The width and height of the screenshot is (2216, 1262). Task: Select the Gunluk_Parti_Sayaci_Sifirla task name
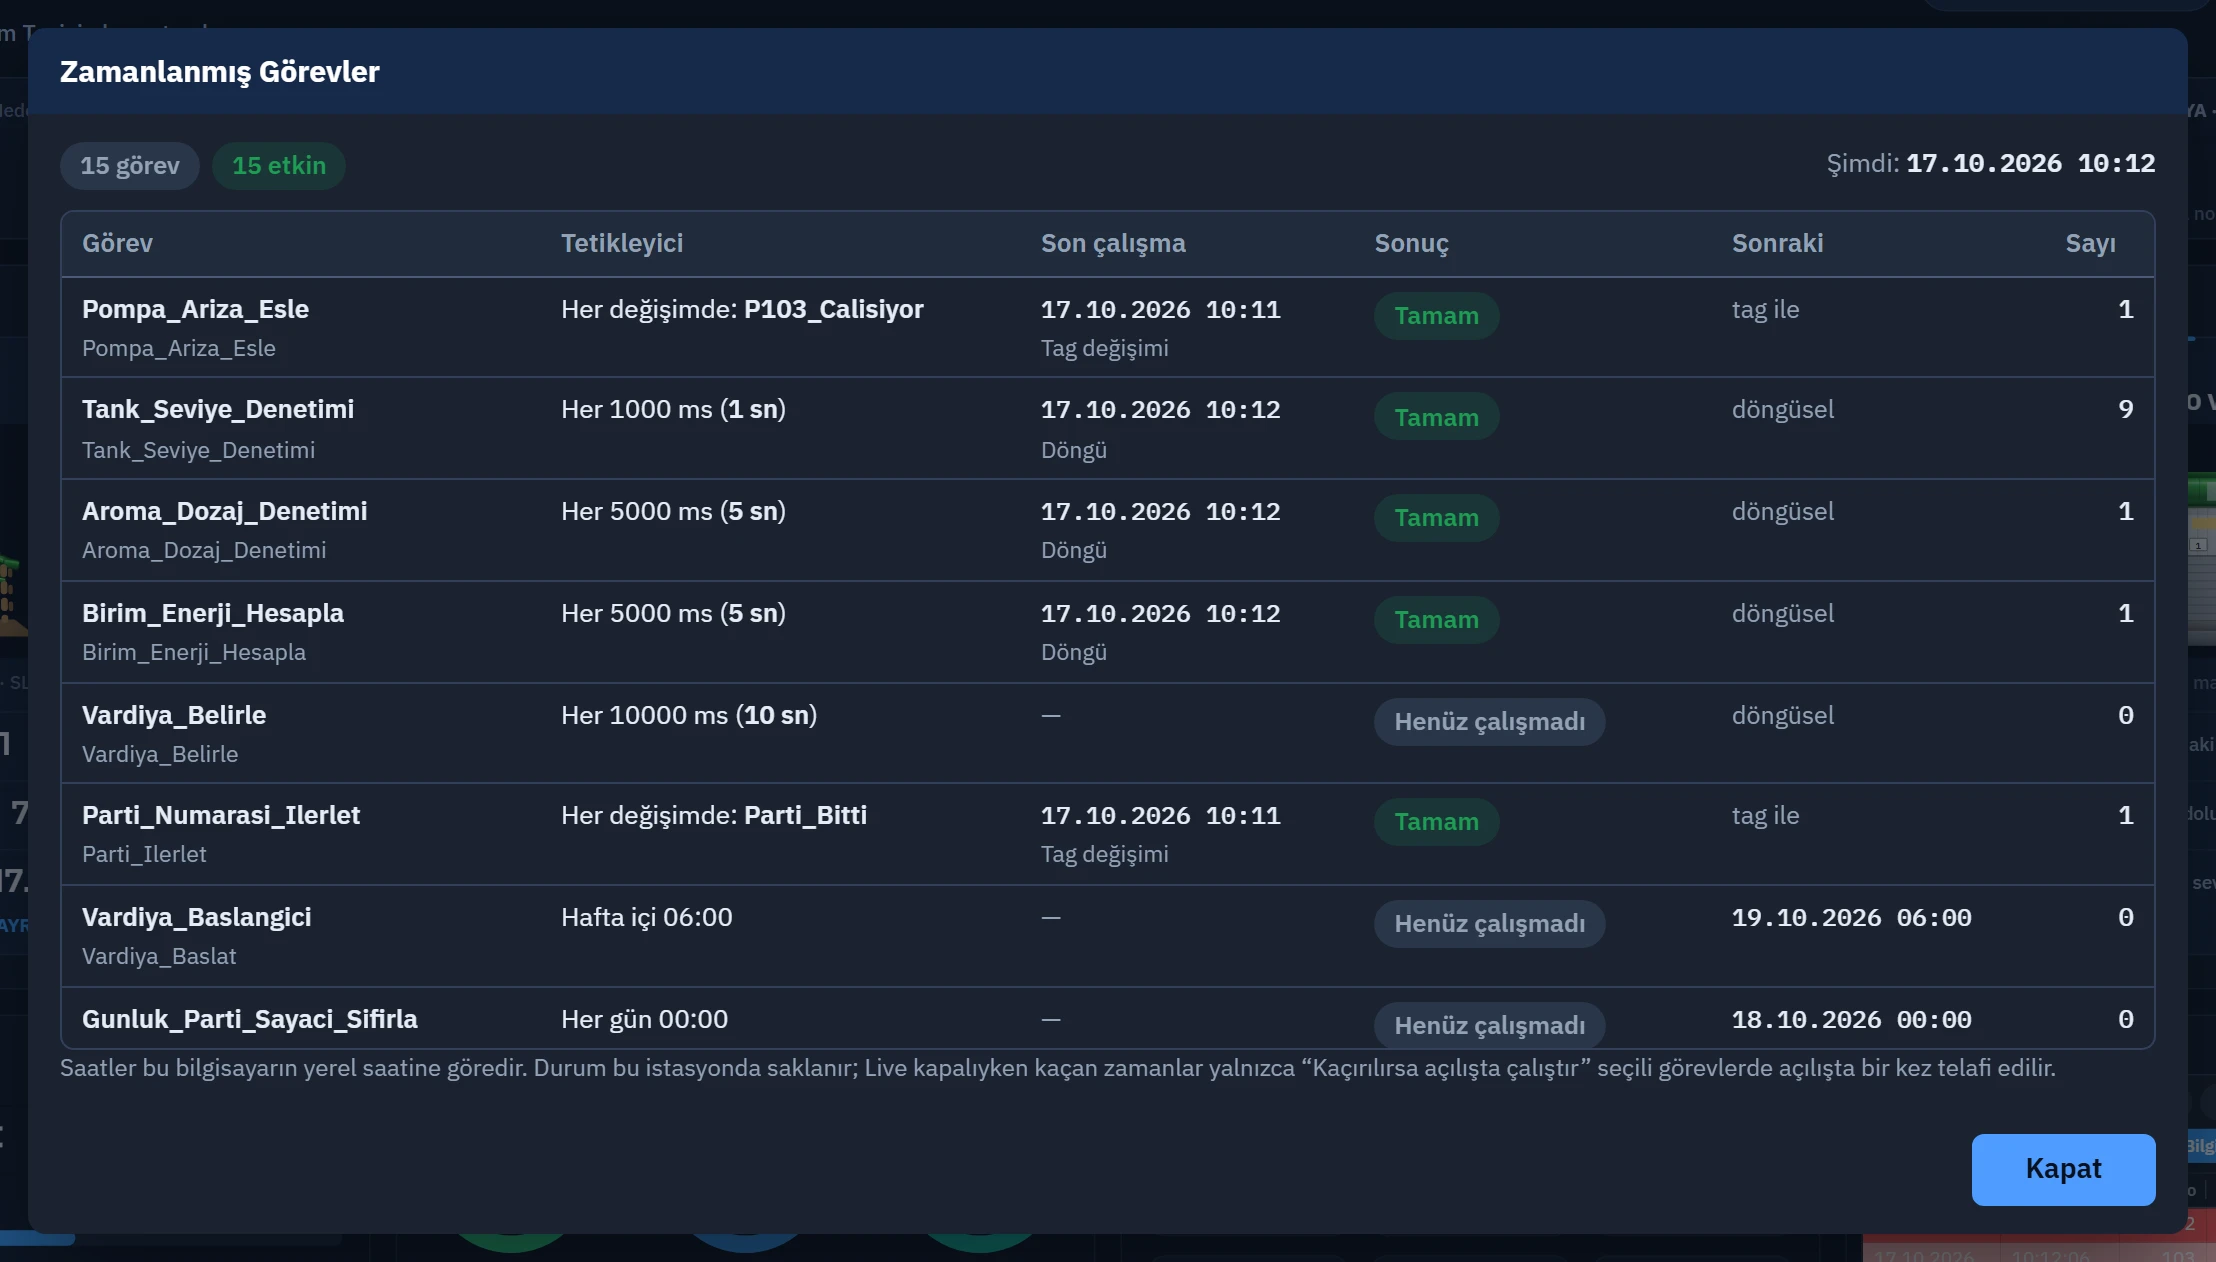250,1019
